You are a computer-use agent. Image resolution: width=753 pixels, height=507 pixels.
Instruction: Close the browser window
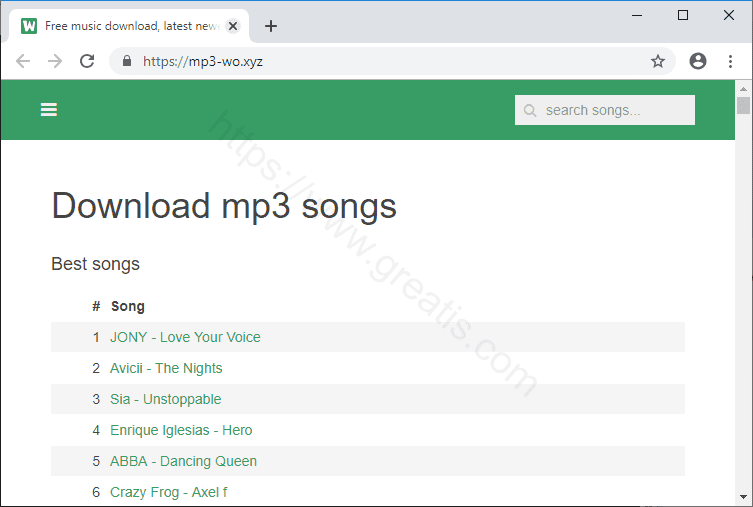point(729,15)
